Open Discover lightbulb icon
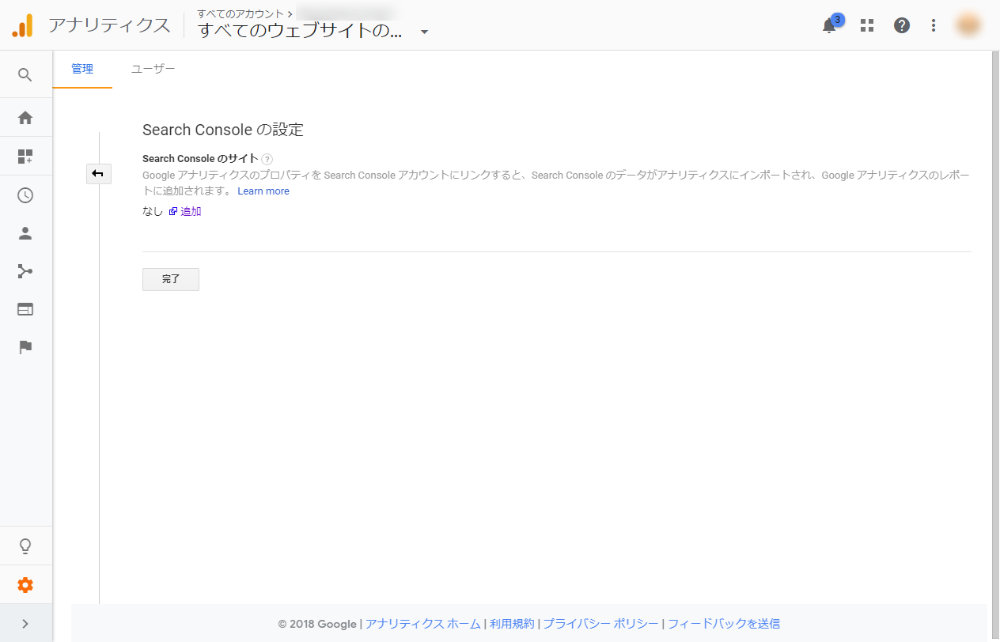1000x642 pixels. [x=25, y=546]
